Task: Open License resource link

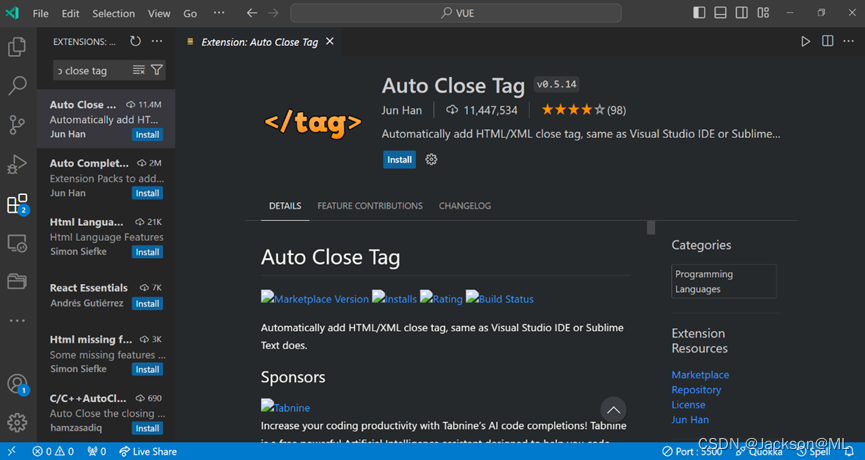Action: [688, 404]
